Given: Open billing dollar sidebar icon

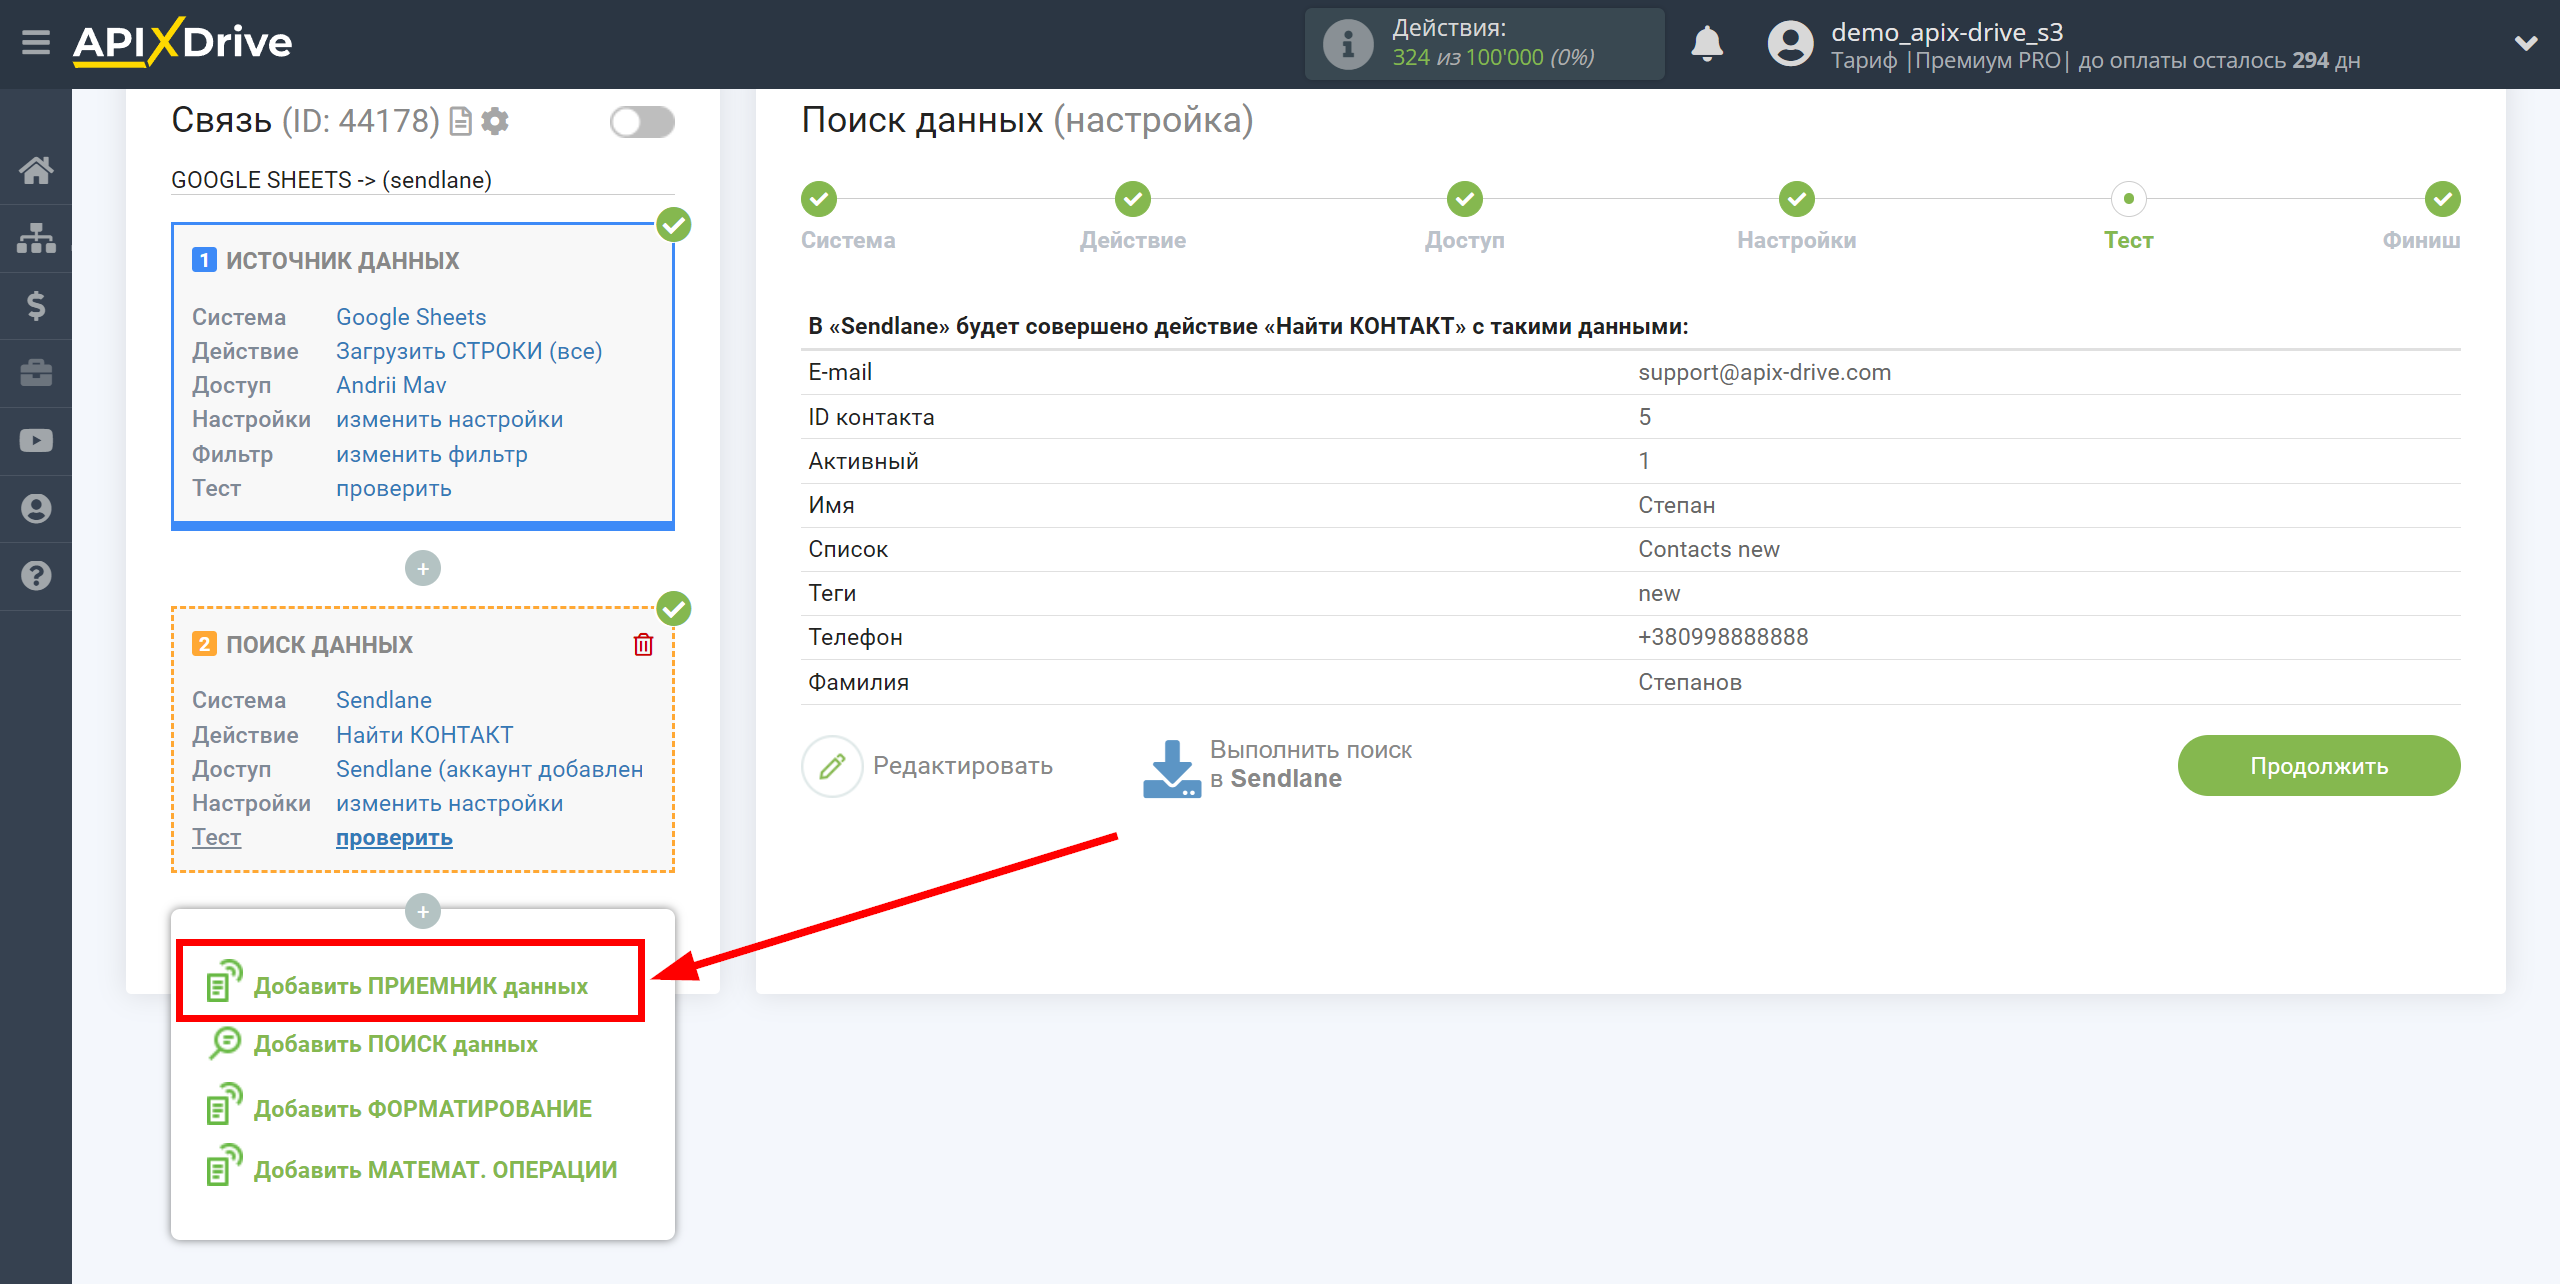Looking at the screenshot, I should pyautogui.click(x=36, y=305).
